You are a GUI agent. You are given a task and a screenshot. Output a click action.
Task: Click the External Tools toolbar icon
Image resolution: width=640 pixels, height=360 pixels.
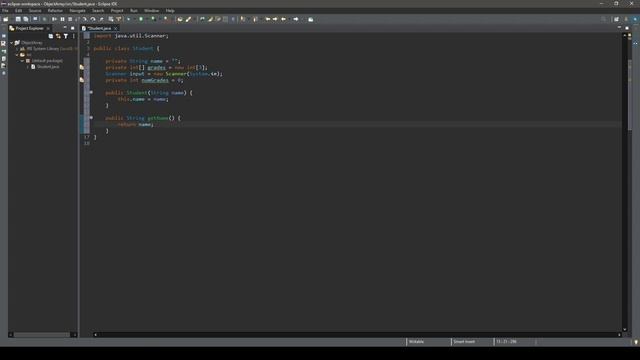point(166,19)
